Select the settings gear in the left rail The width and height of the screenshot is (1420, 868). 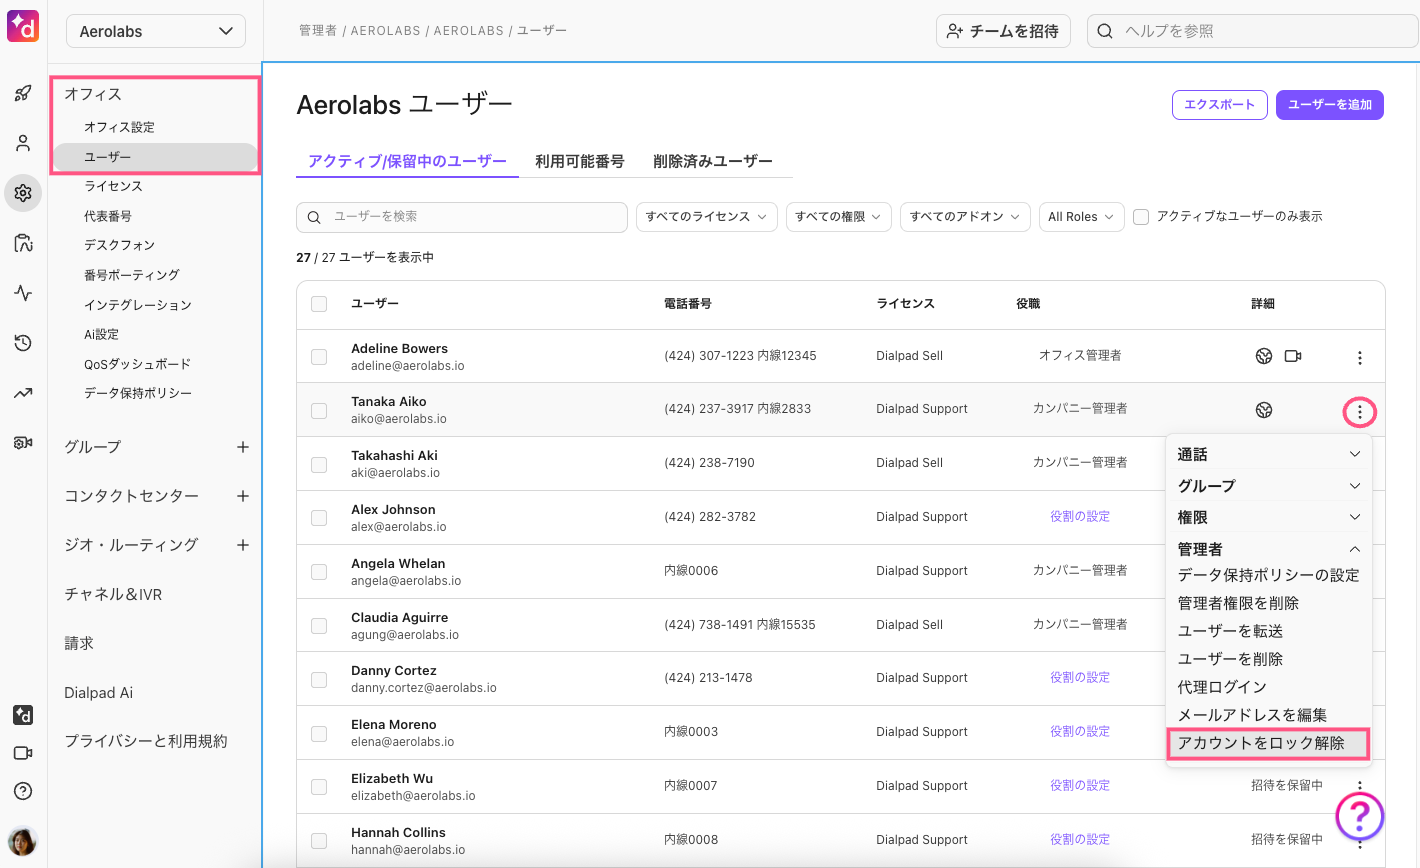(x=23, y=193)
